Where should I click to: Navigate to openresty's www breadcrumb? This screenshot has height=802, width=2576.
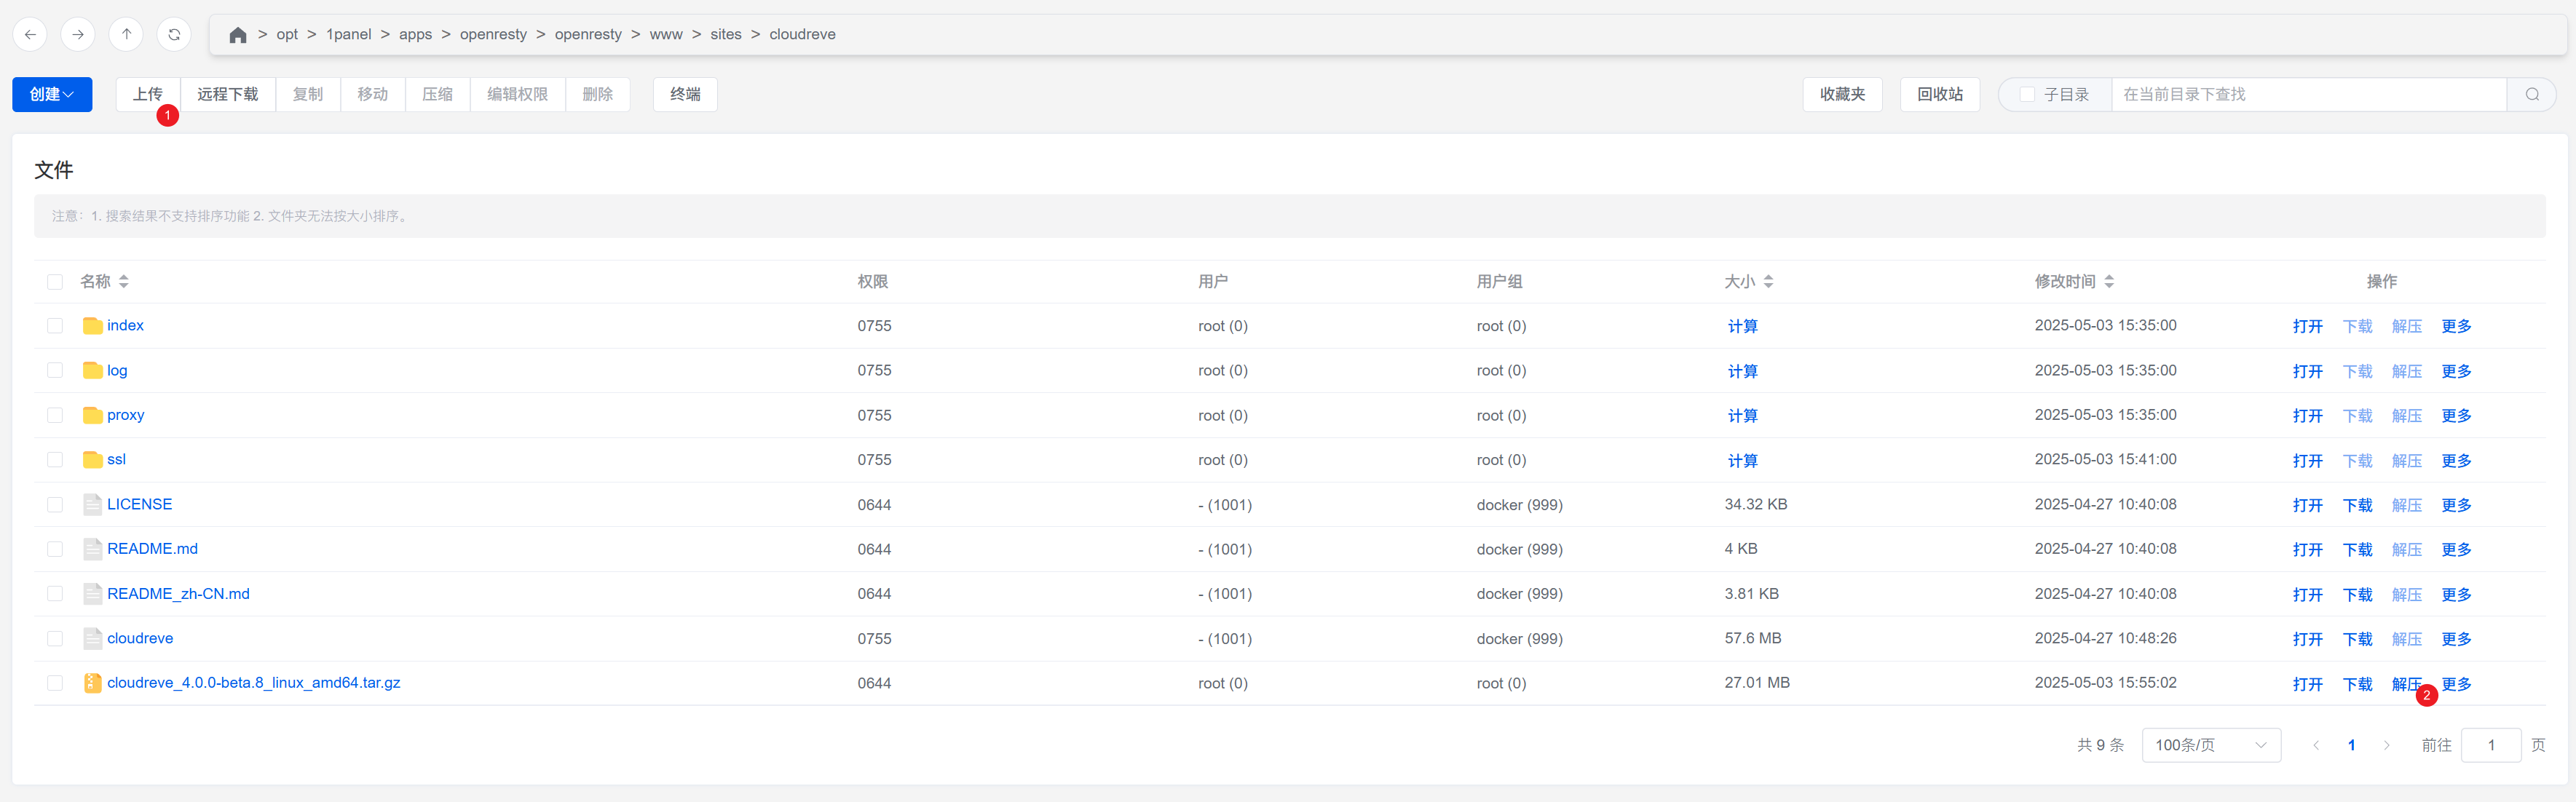coord(666,35)
